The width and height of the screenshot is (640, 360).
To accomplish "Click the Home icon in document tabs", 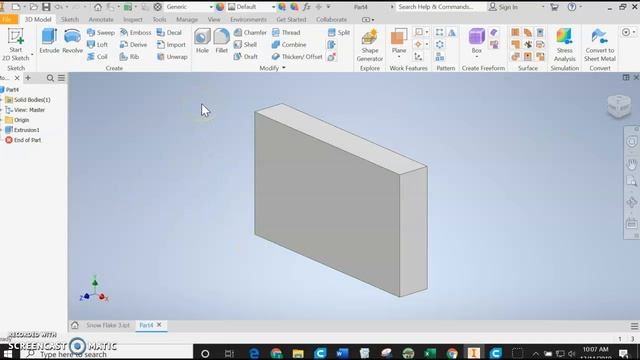I will tap(75, 325).
